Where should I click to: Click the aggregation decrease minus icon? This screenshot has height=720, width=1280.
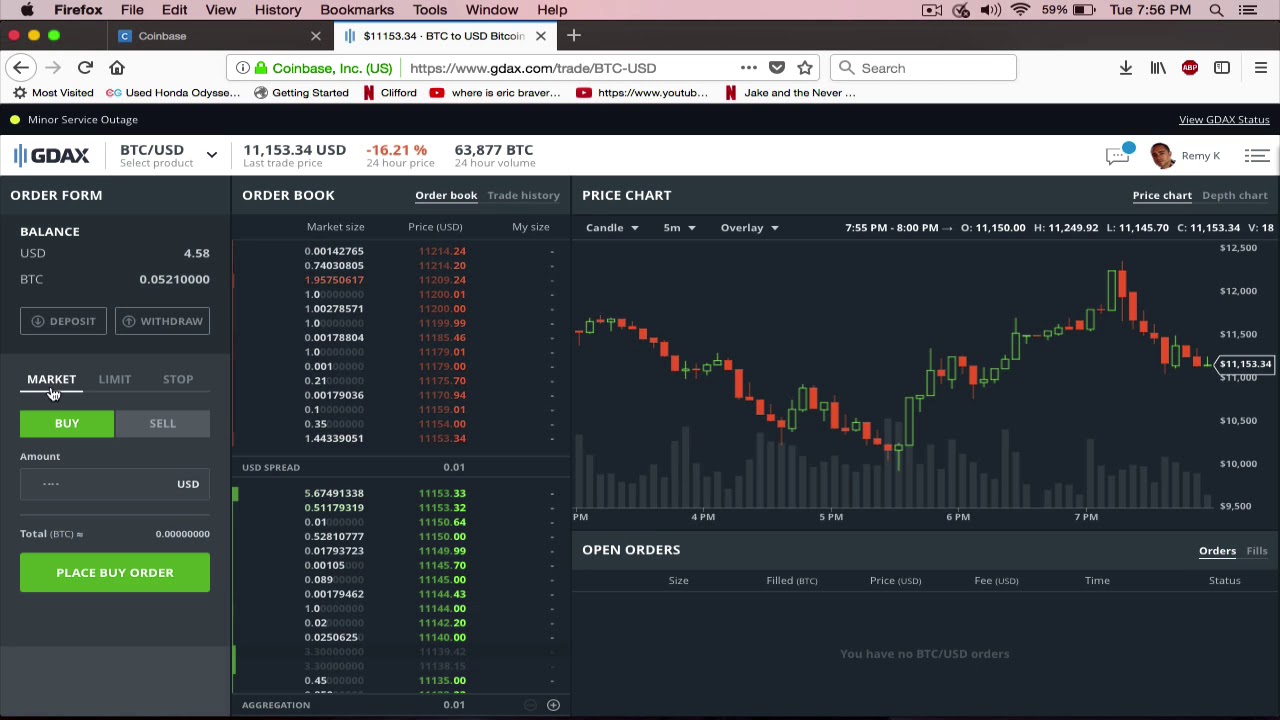pyautogui.click(x=531, y=705)
